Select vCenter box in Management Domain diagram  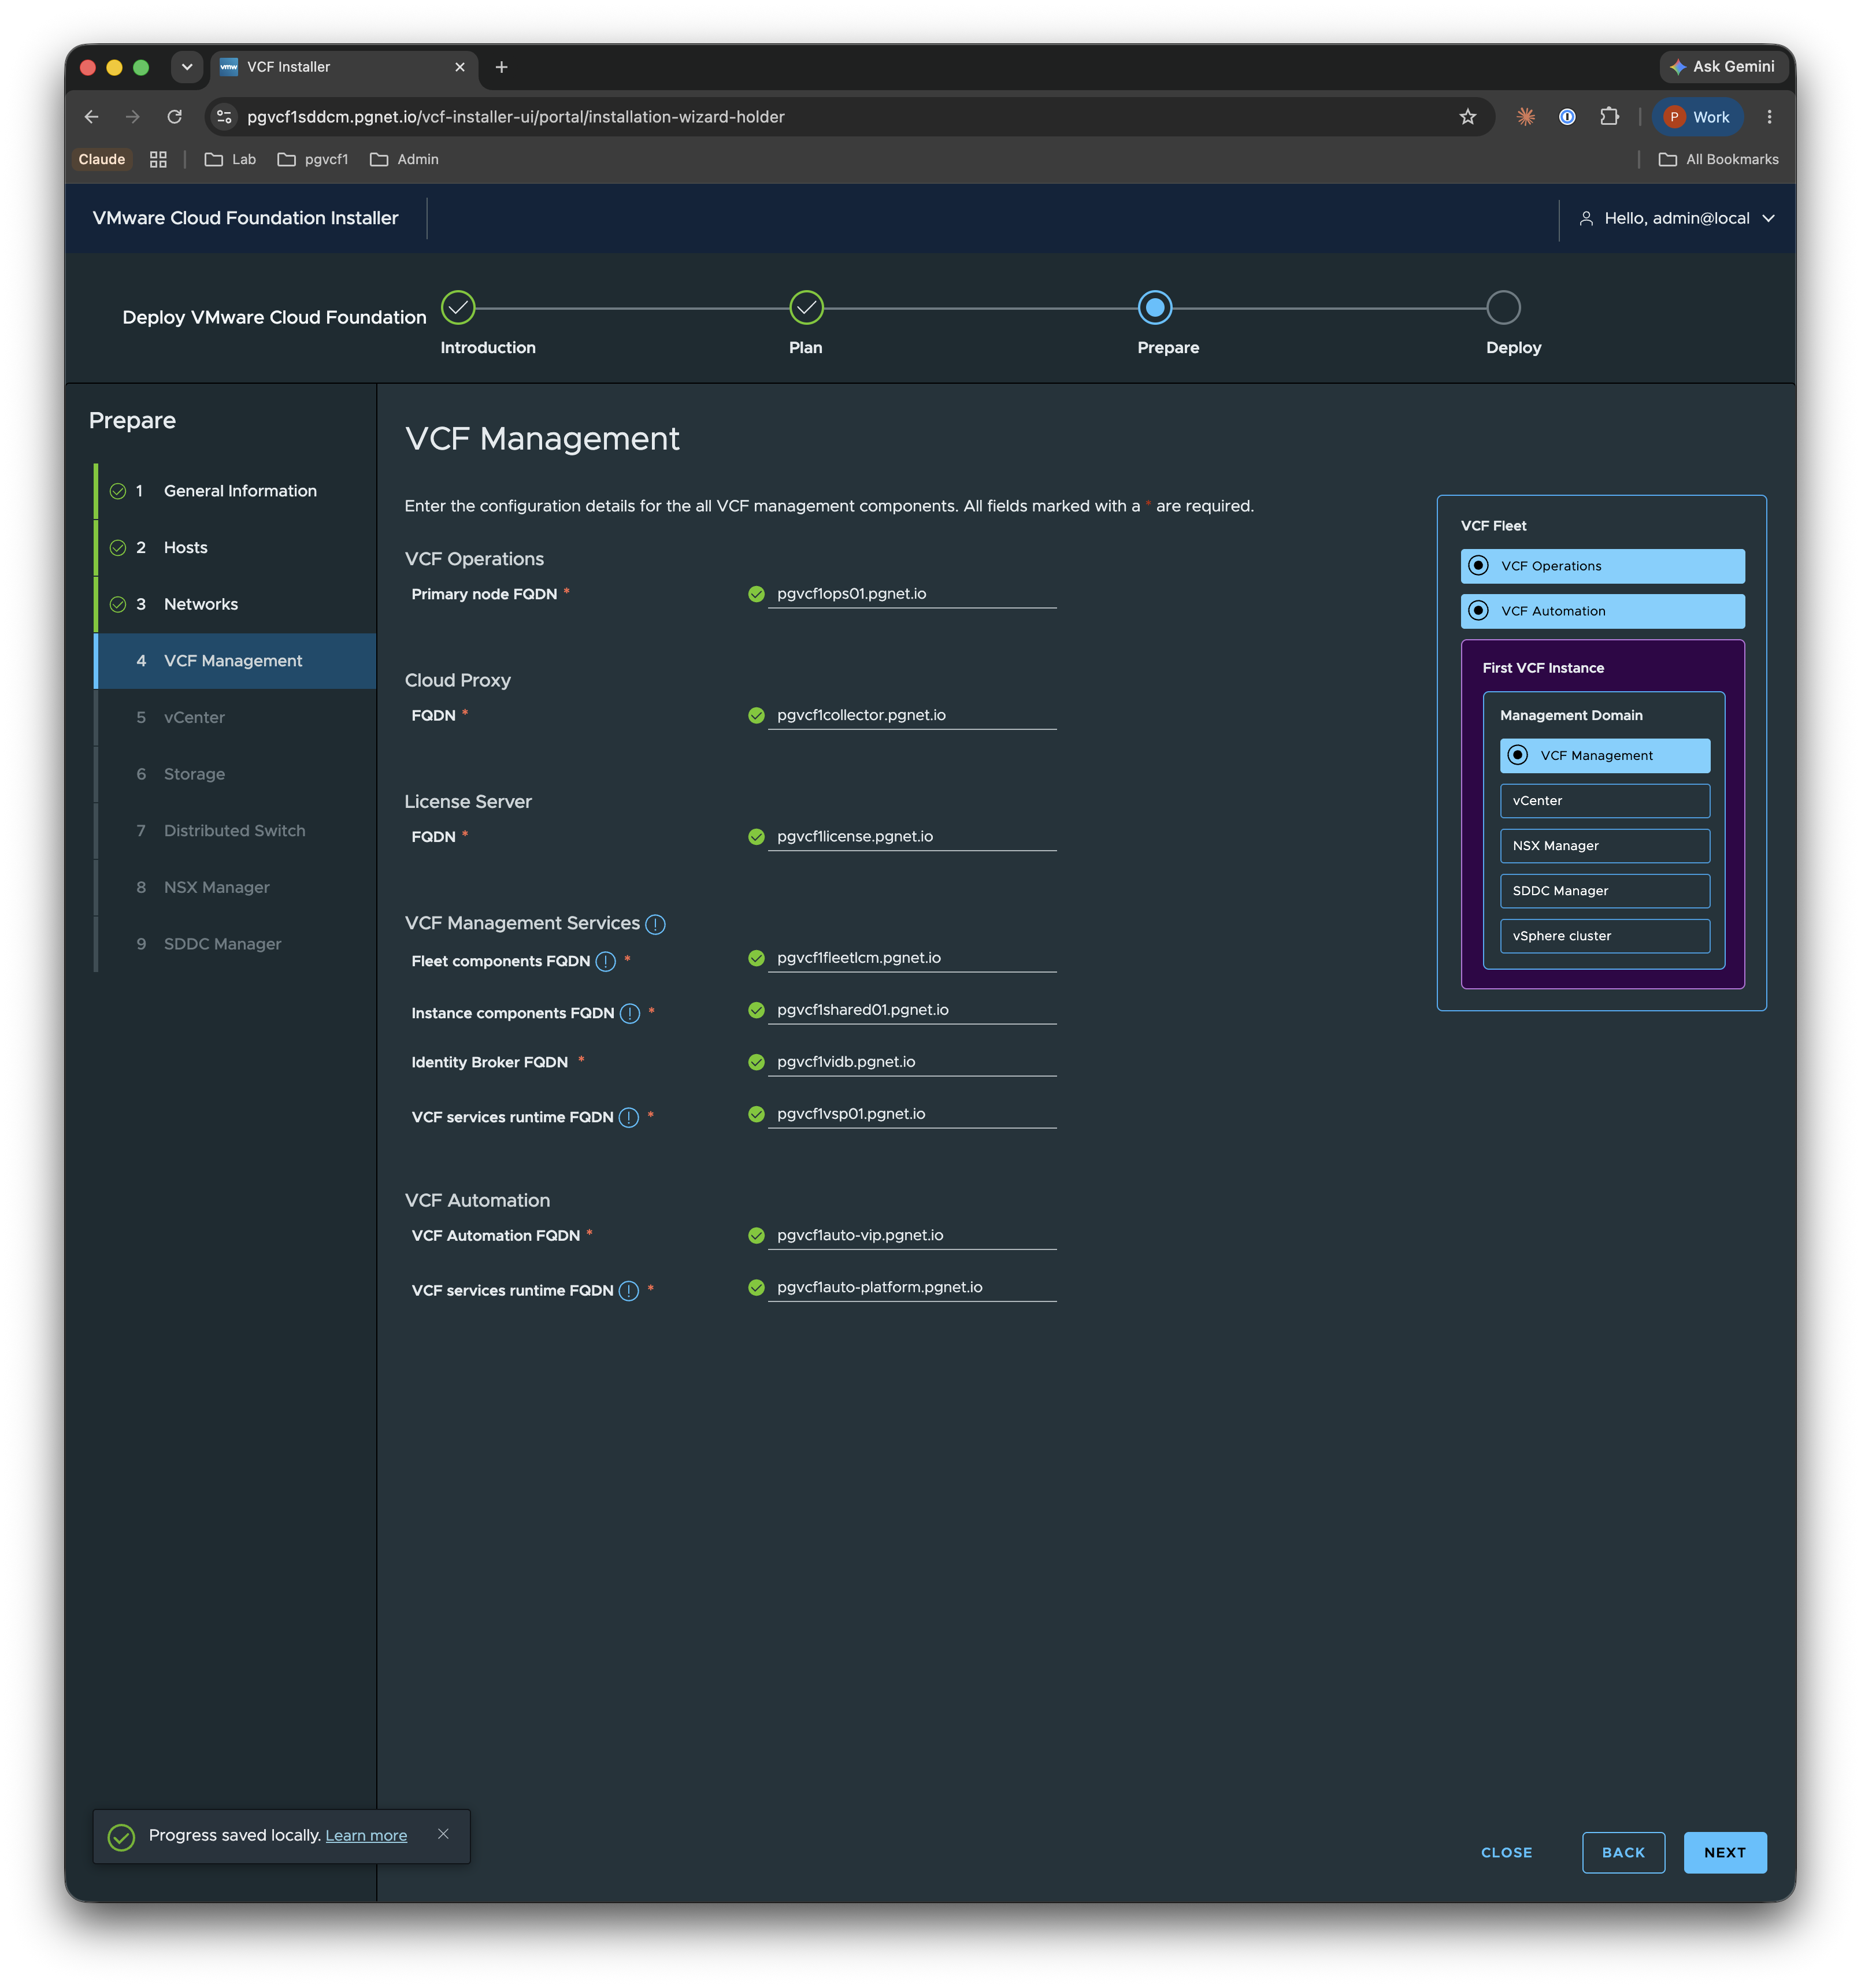[1604, 801]
